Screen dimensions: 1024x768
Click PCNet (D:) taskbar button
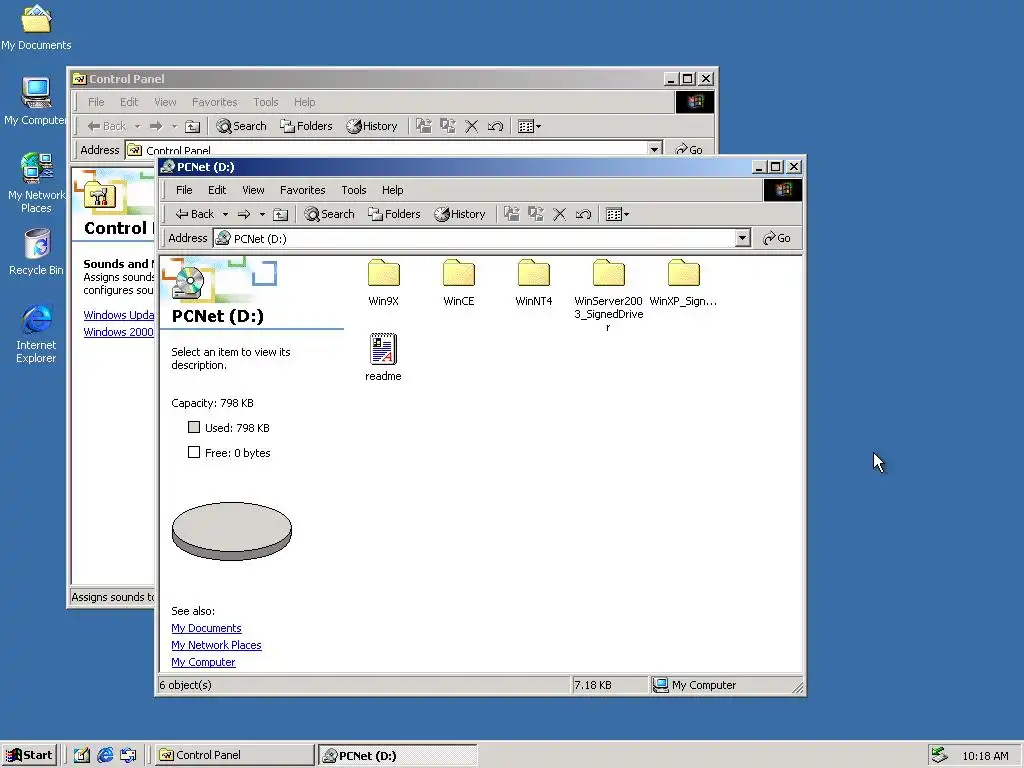pos(398,756)
